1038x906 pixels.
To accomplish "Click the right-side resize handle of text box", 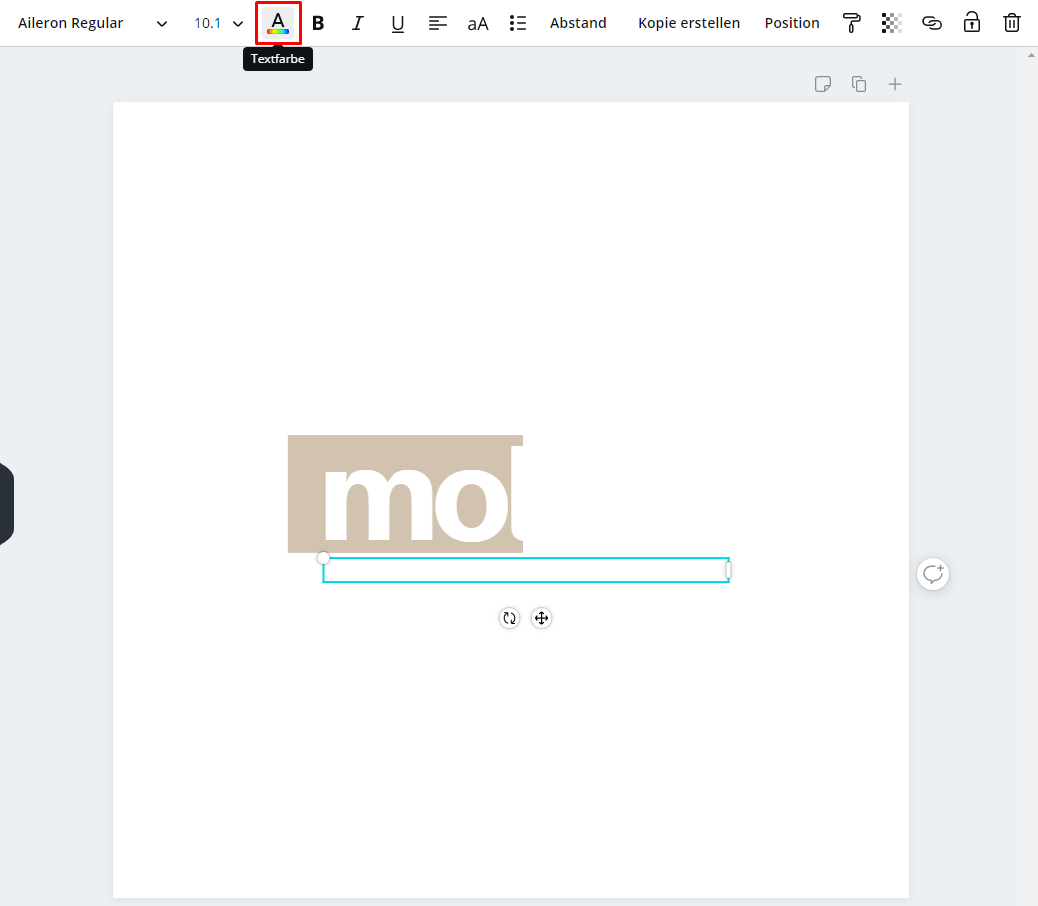I will coord(728,570).
